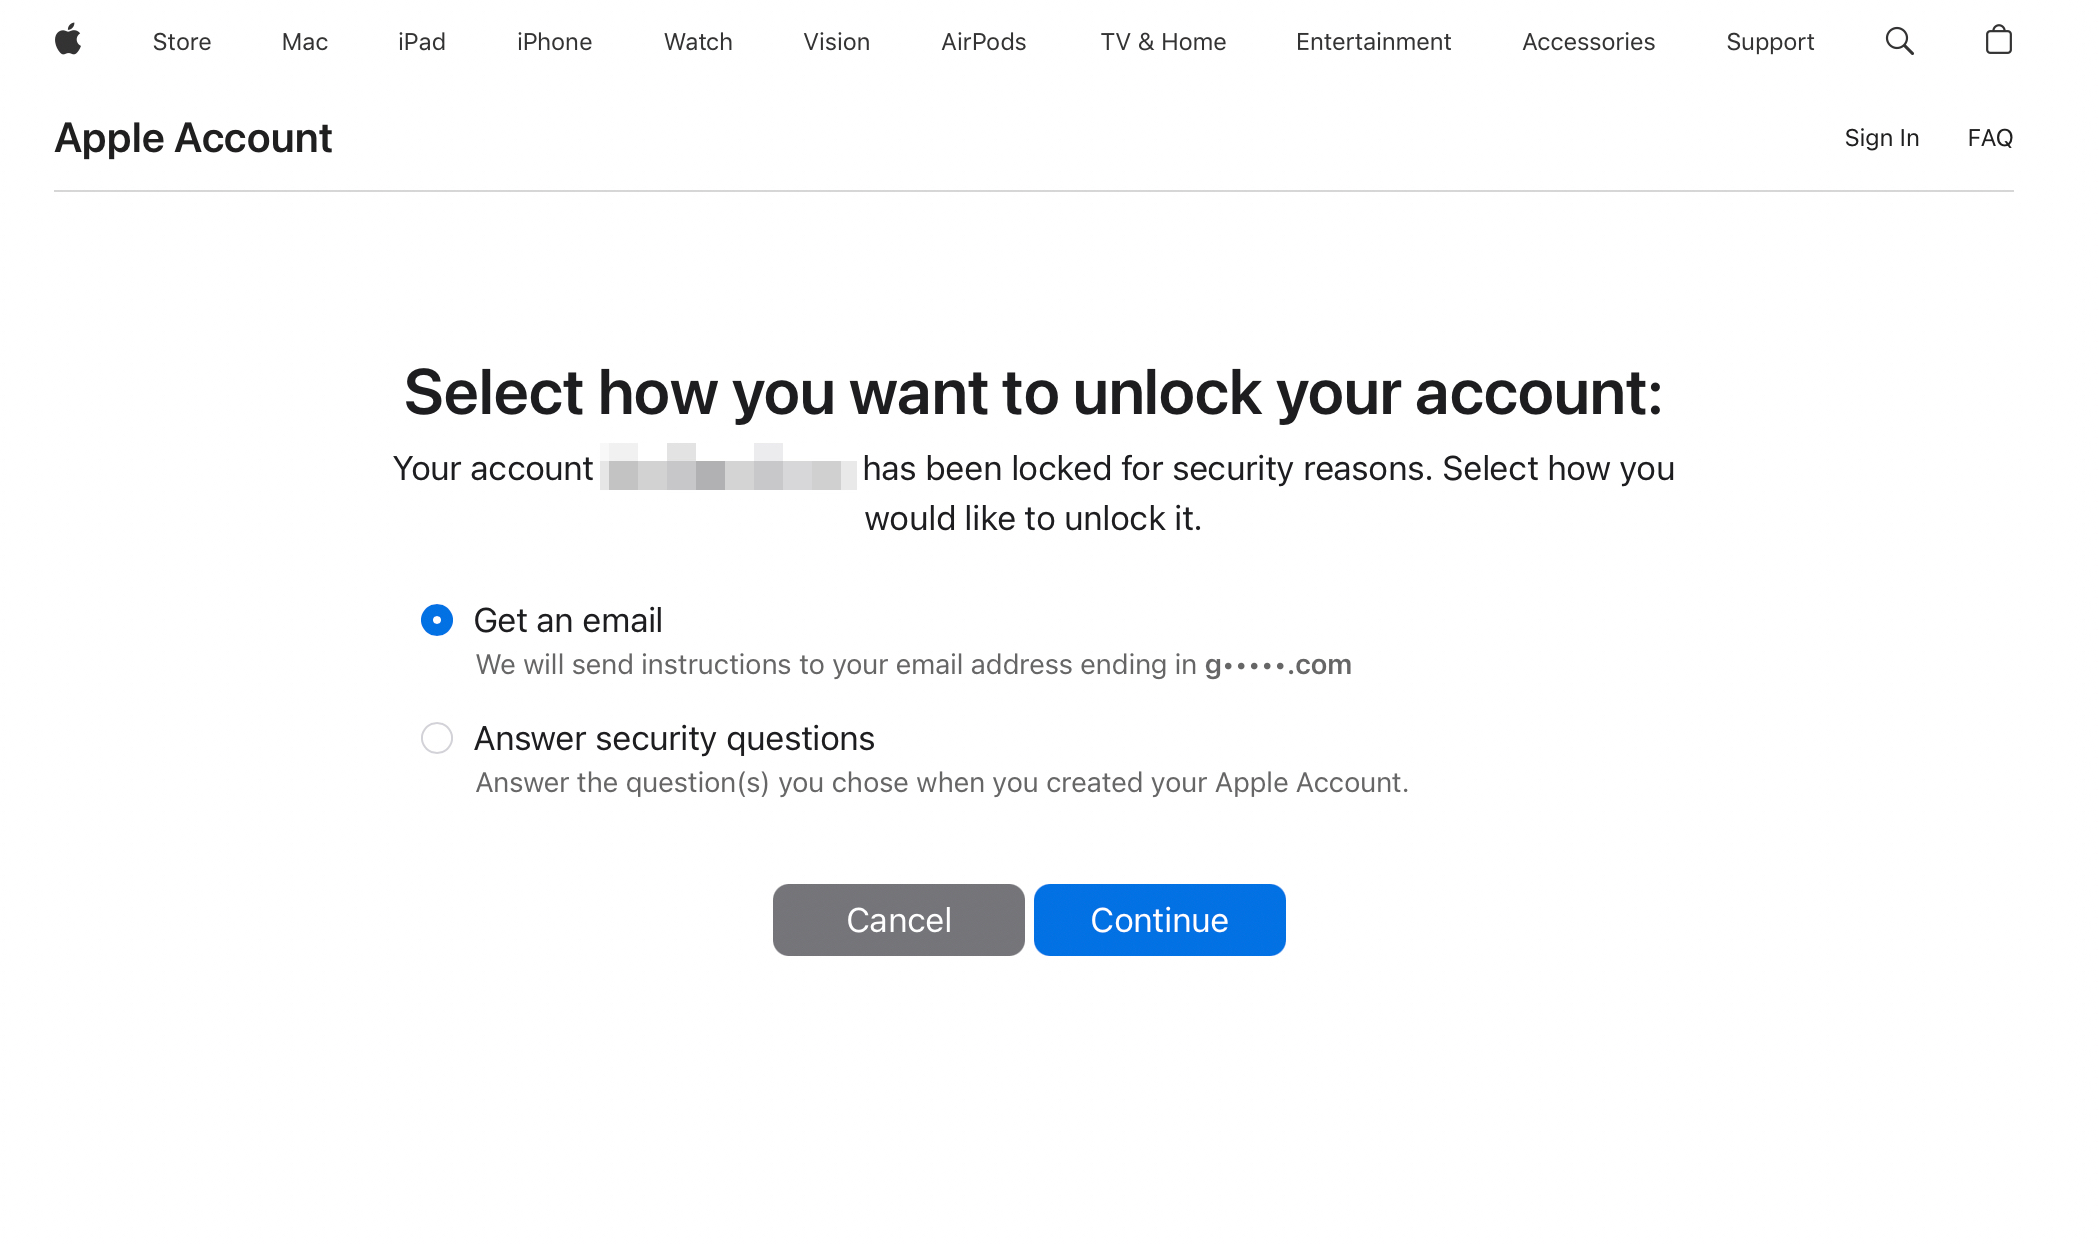Open the AirPods menu
2098x1244 pixels.
pyautogui.click(x=983, y=42)
